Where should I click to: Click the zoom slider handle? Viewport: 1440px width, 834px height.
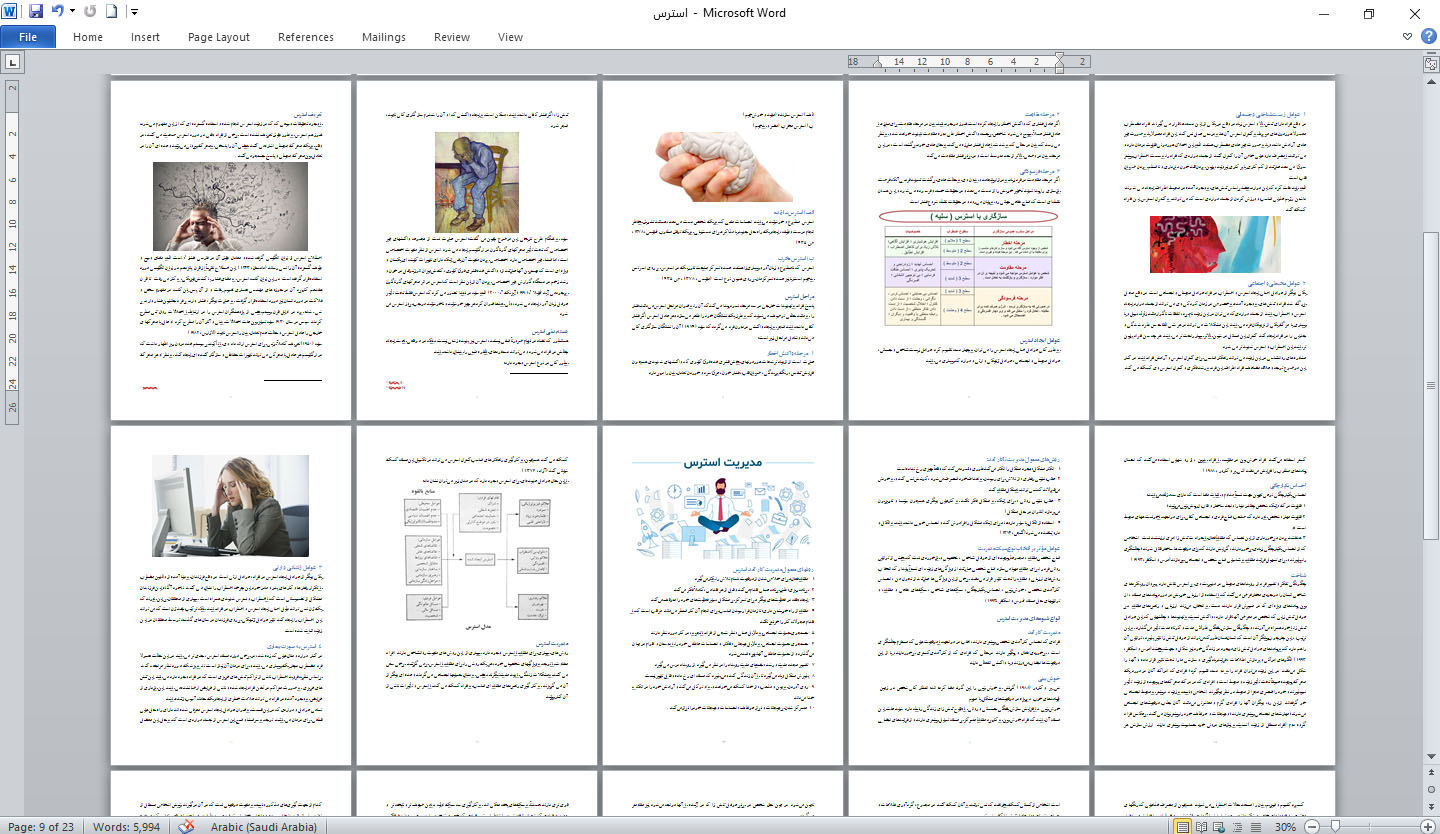1333,827
